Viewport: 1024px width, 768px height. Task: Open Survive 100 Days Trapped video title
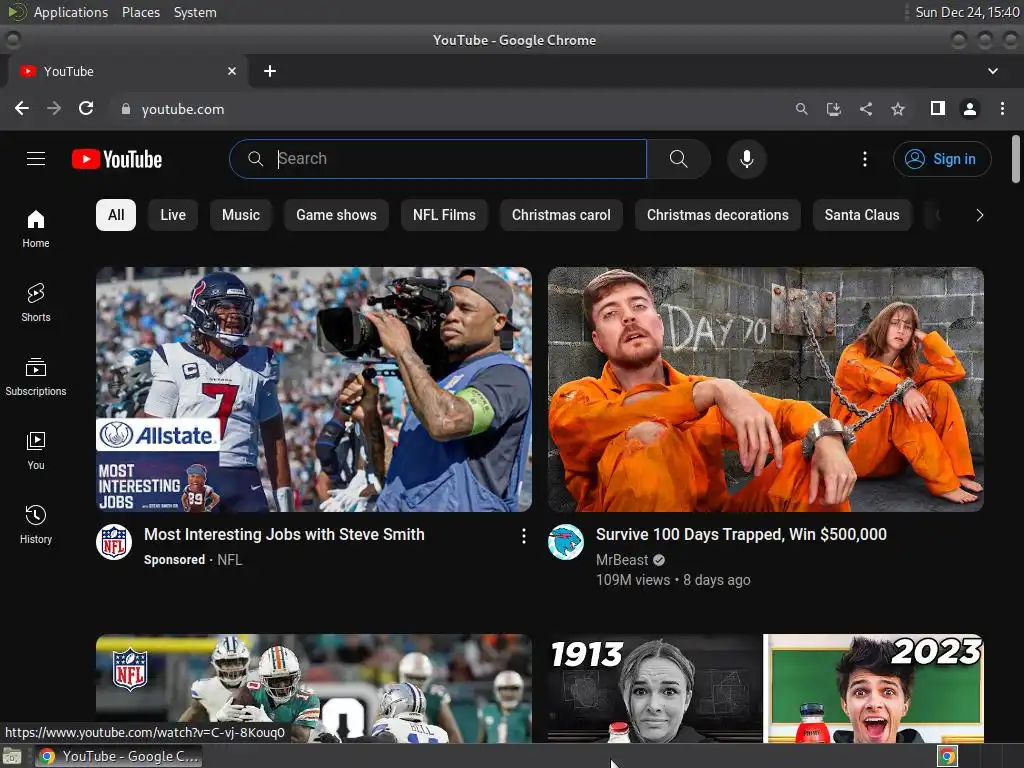click(x=741, y=534)
